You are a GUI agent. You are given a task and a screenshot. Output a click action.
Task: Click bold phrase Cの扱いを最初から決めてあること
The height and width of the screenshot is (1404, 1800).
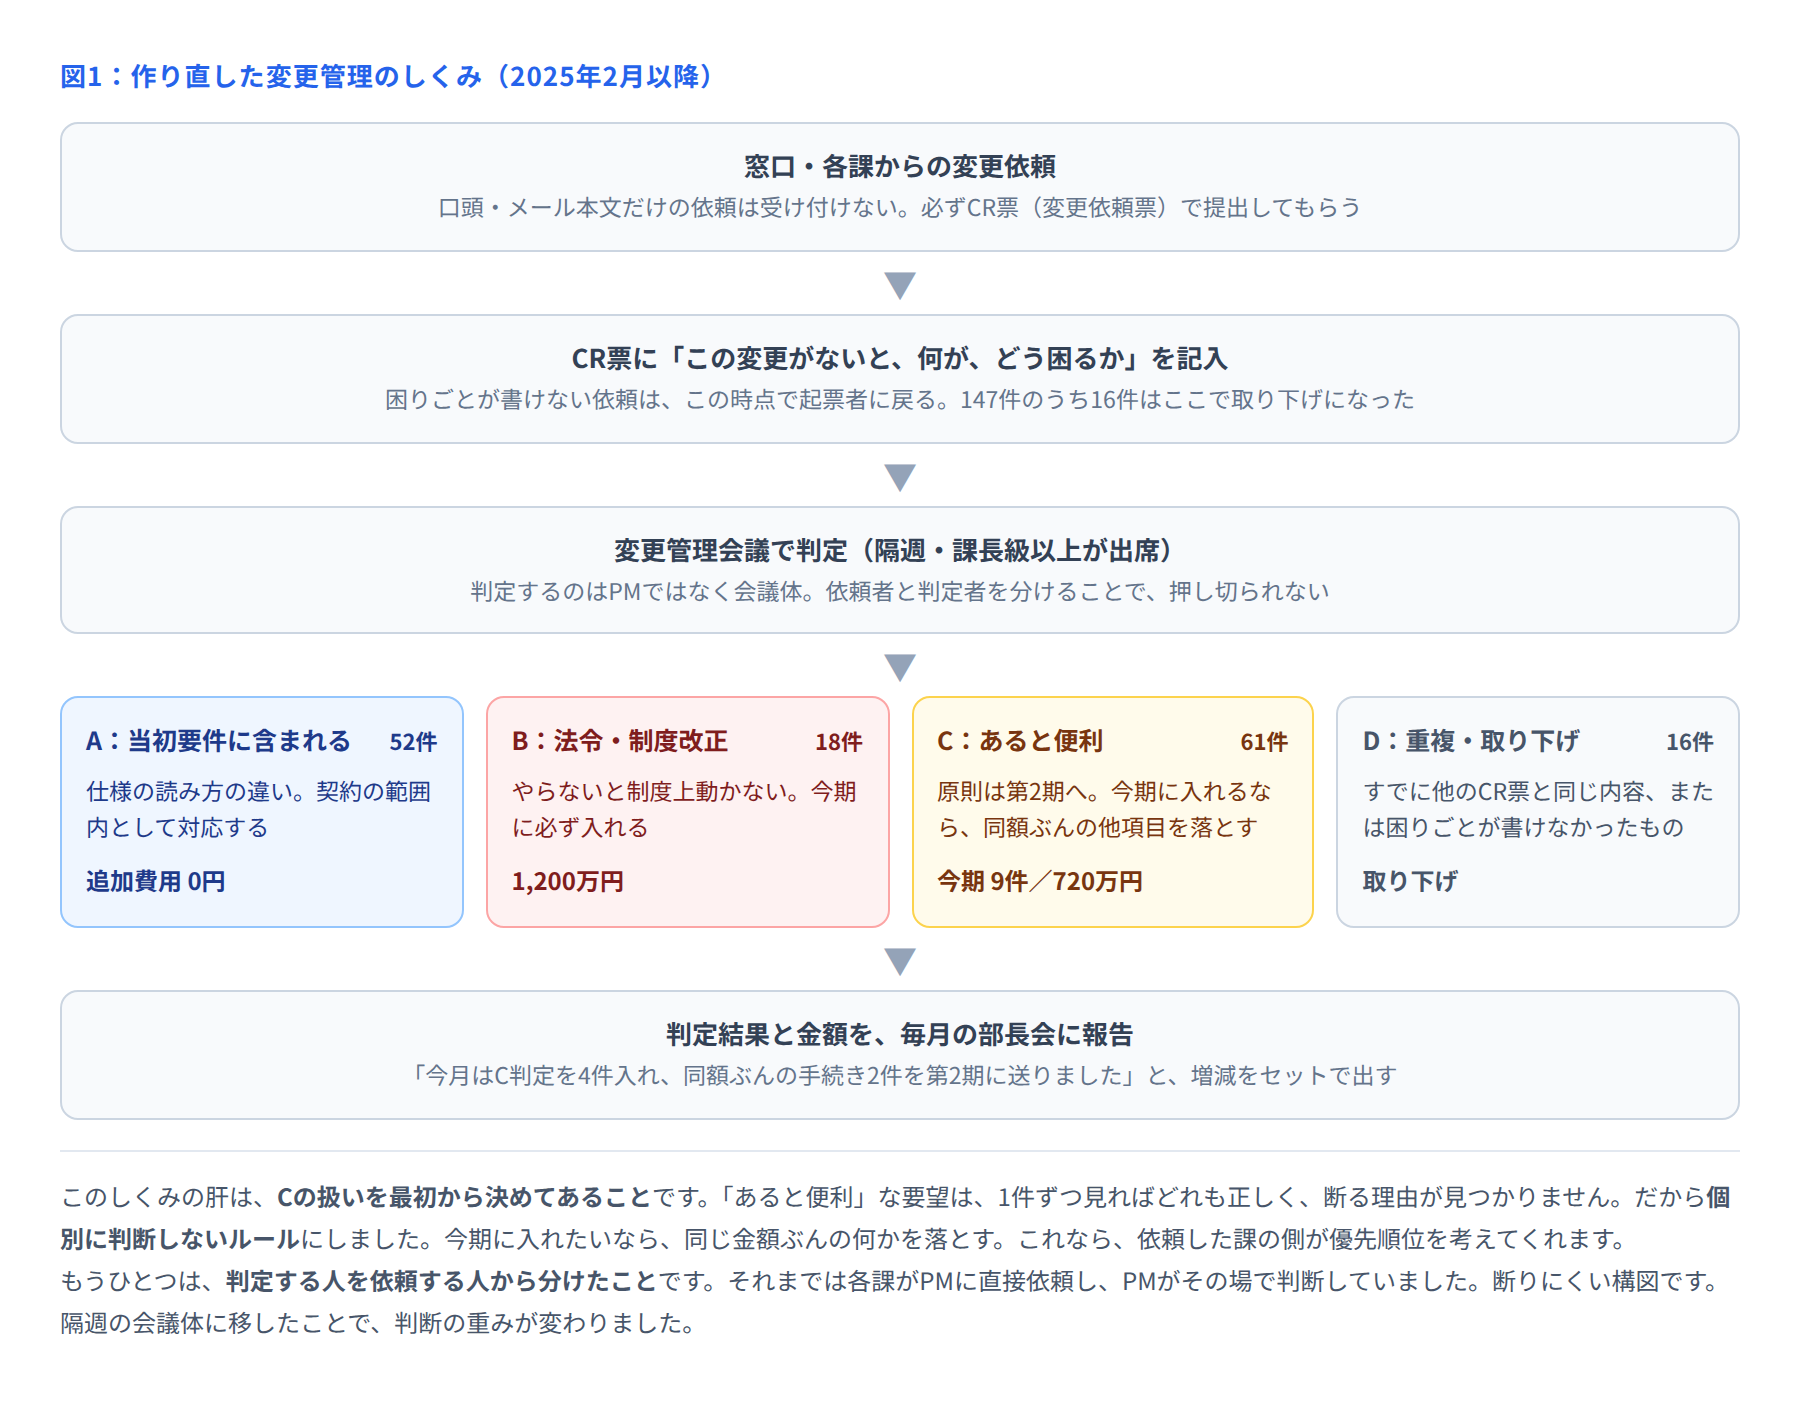click(464, 1197)
